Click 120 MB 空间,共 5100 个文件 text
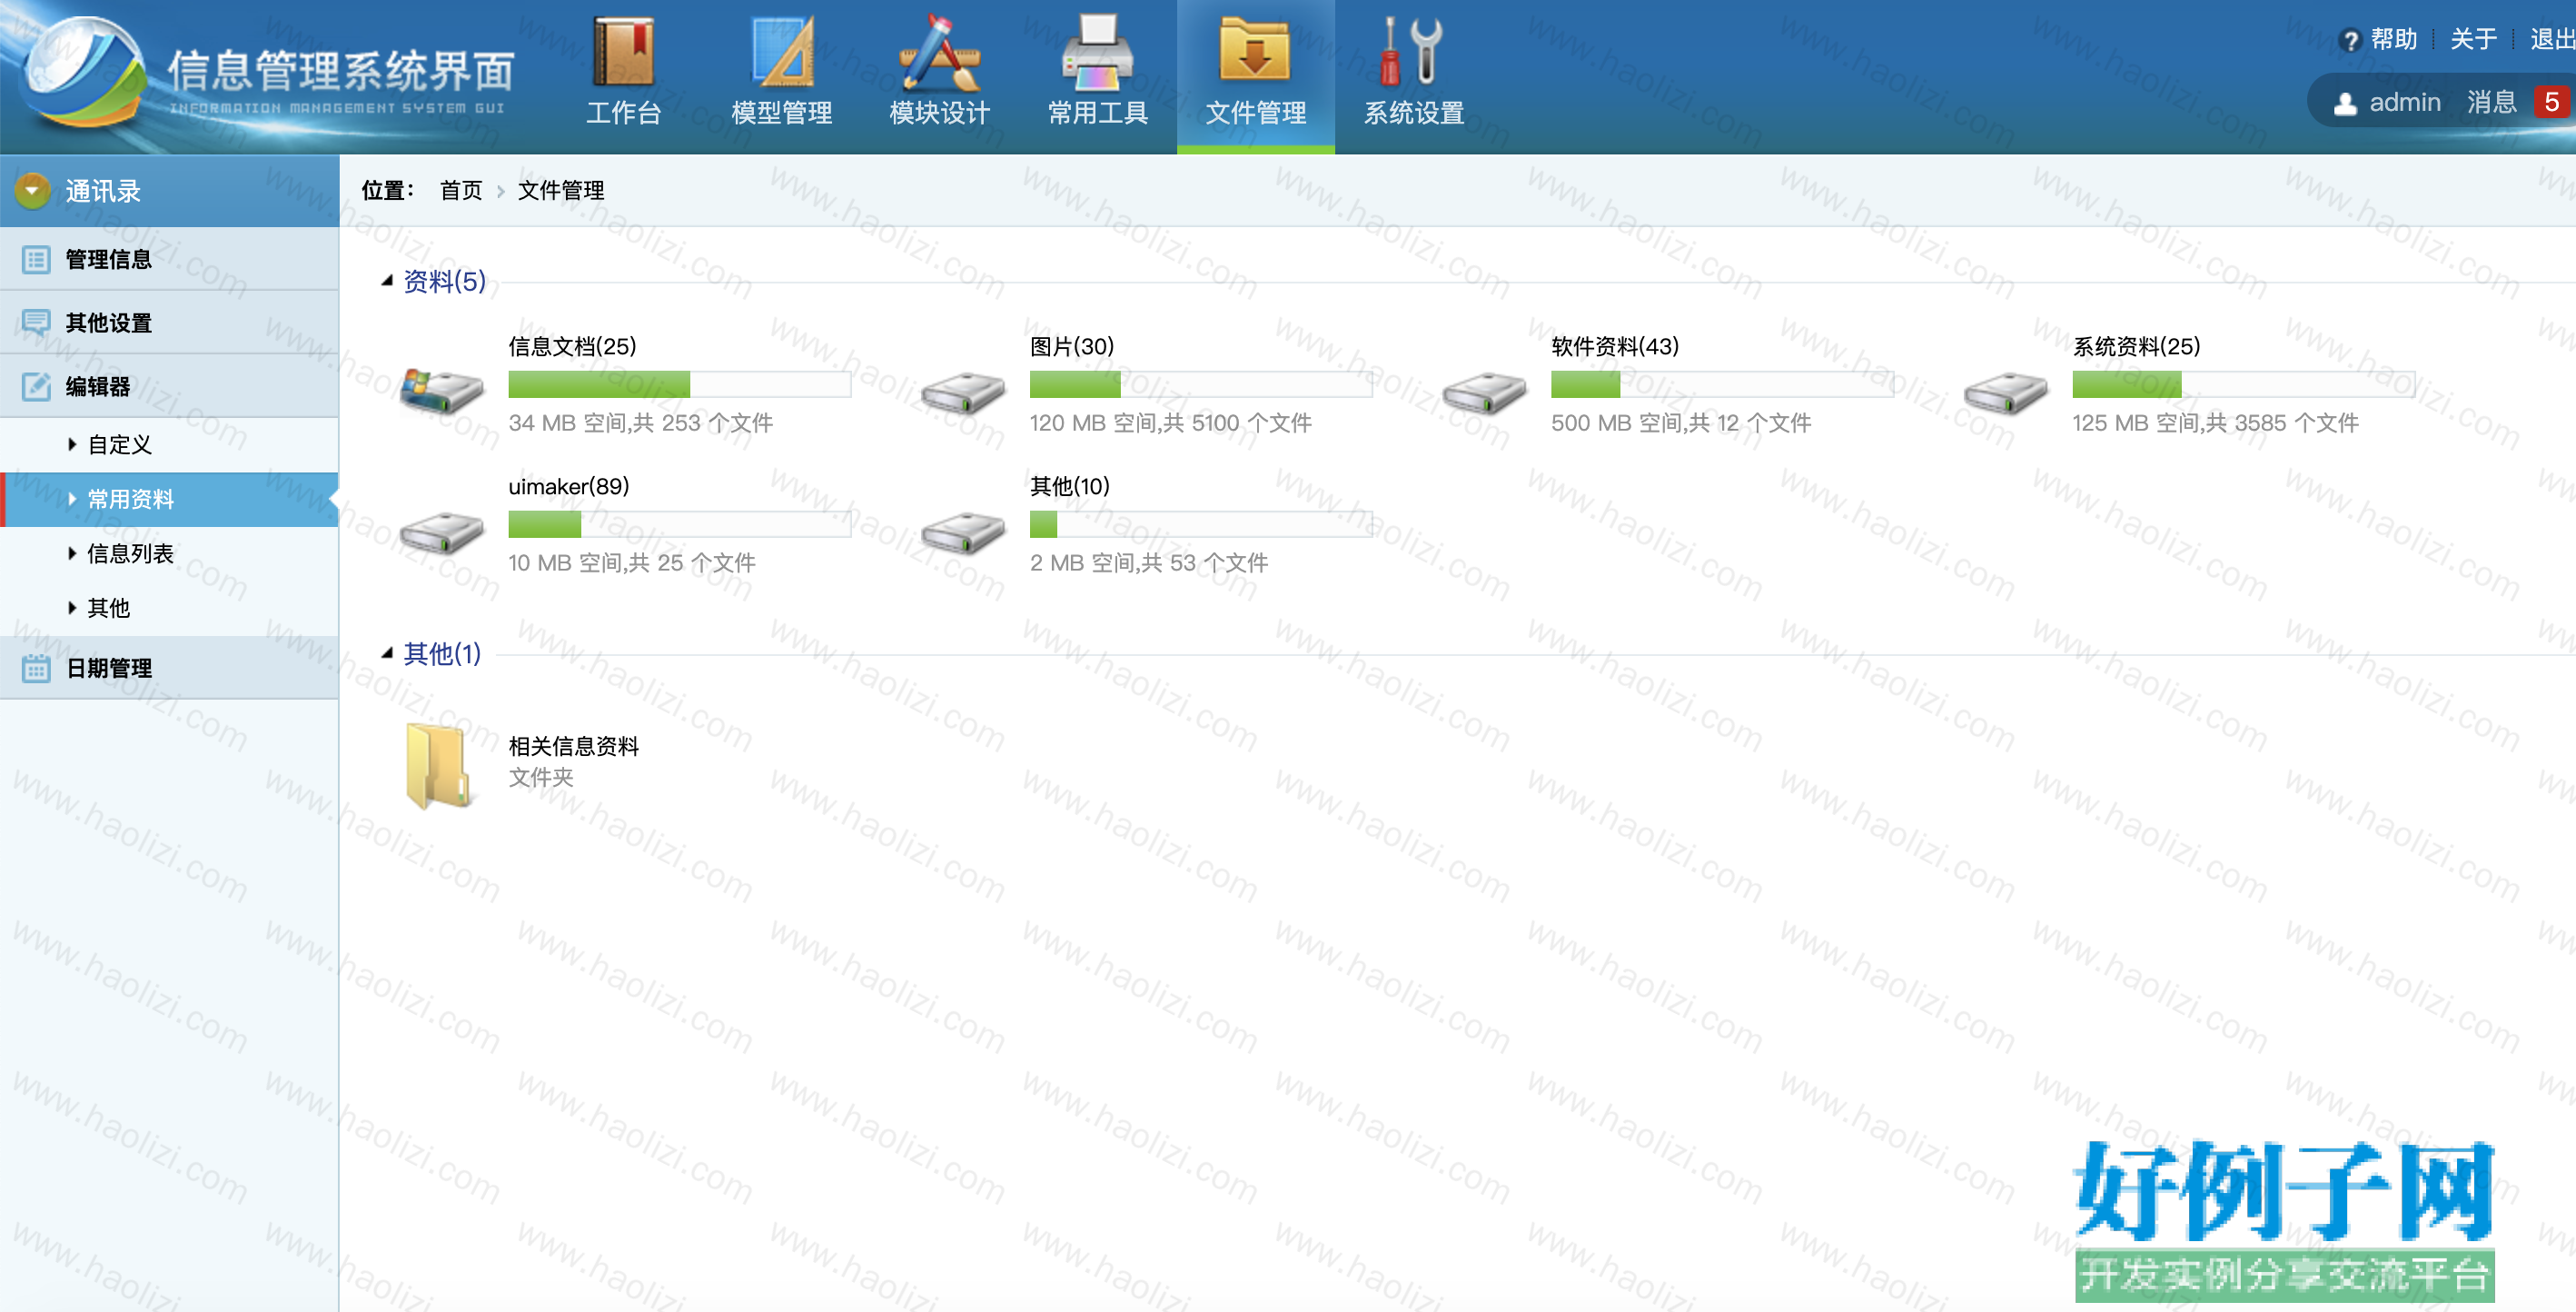Screen dimensions: 2576x1312 click(x=1171, y=423)
